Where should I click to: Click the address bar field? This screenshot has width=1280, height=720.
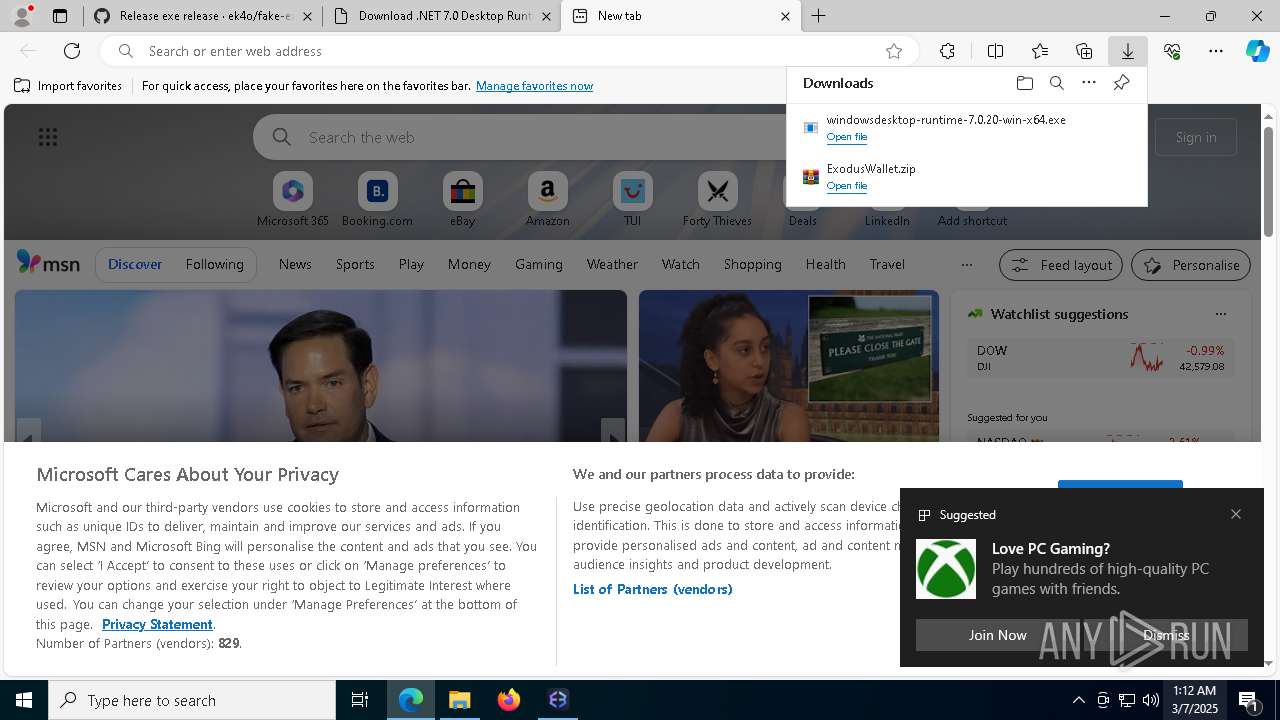[500, 51]
